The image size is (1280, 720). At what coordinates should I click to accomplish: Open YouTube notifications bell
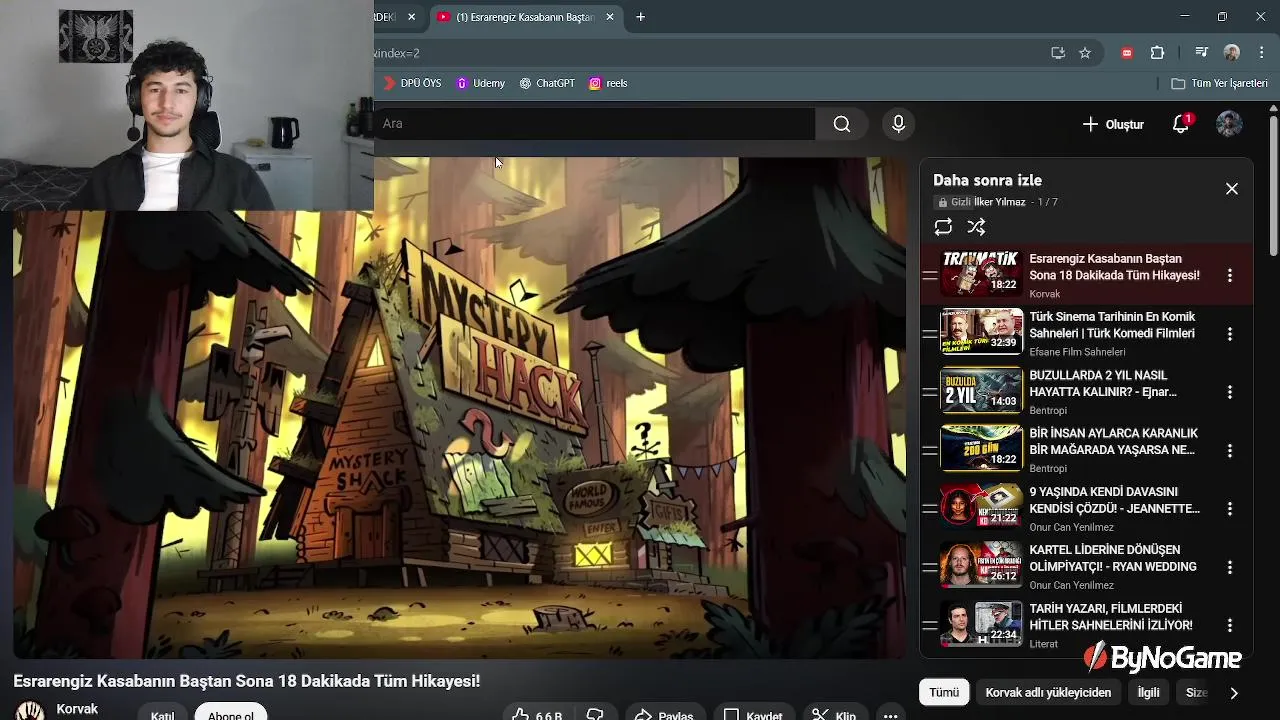click(1181, 124)
